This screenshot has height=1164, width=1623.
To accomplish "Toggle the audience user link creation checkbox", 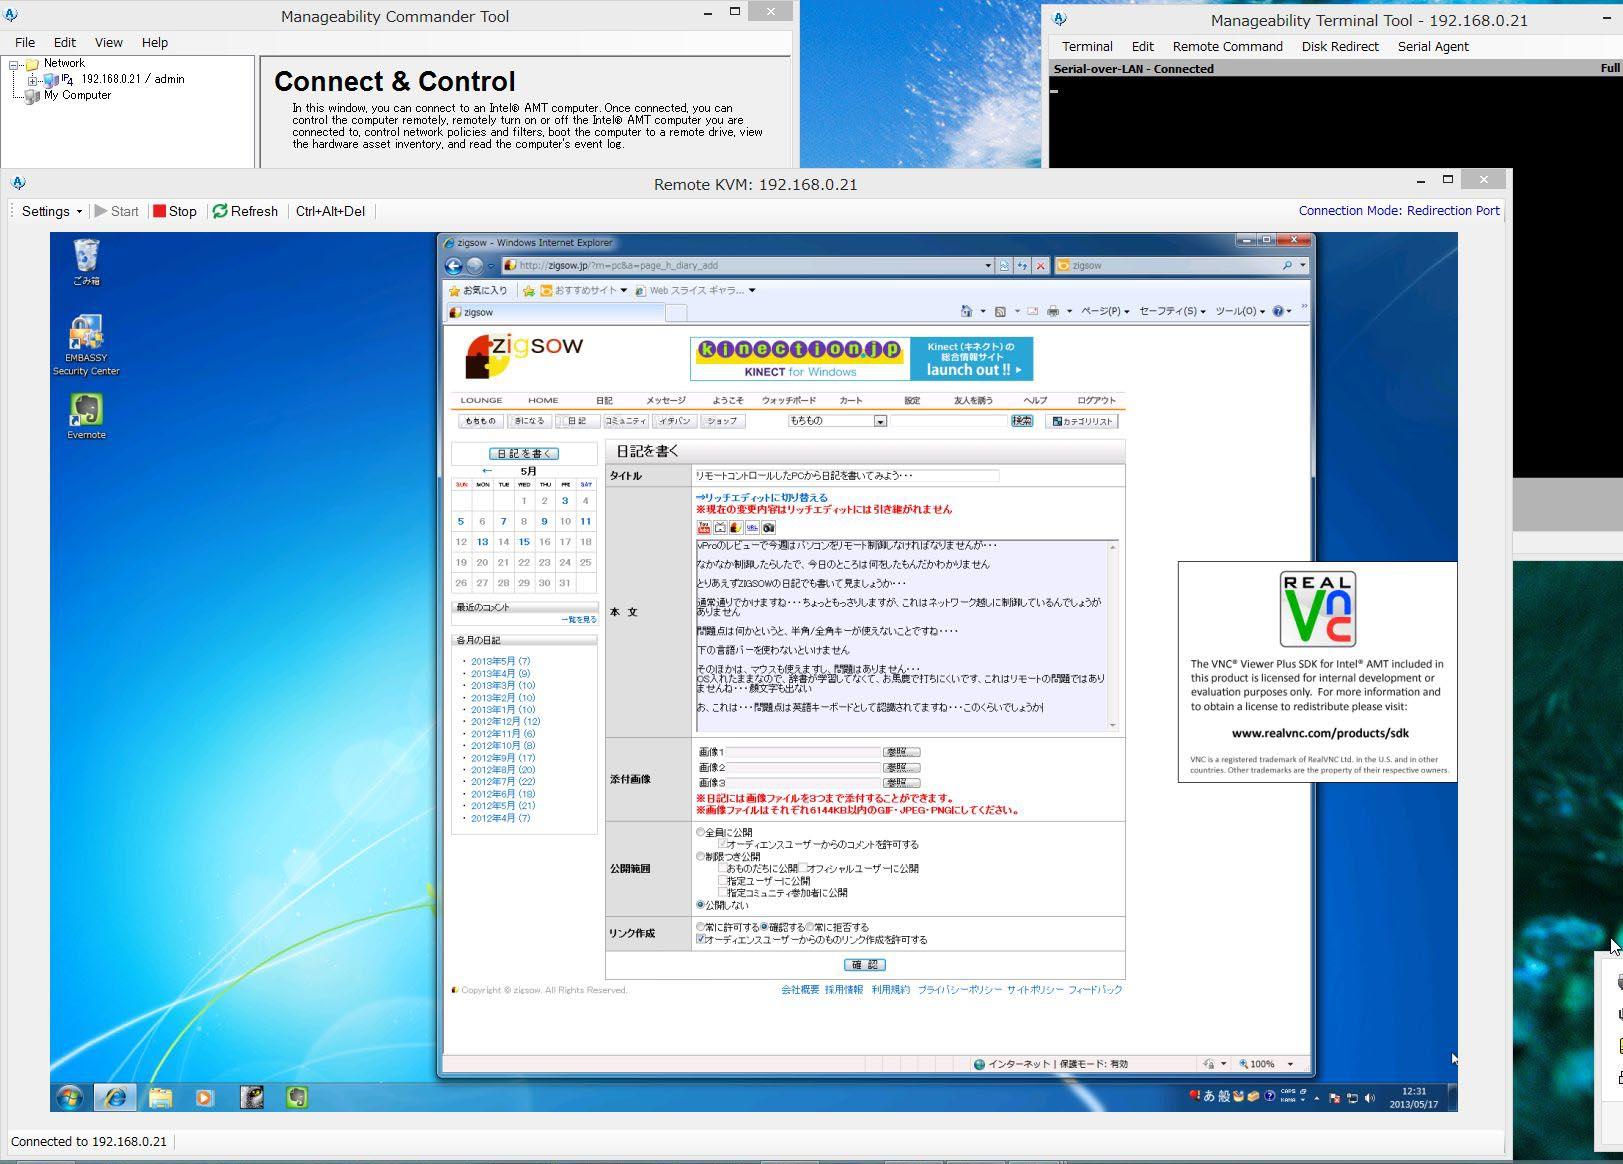I will coord(700,940).
